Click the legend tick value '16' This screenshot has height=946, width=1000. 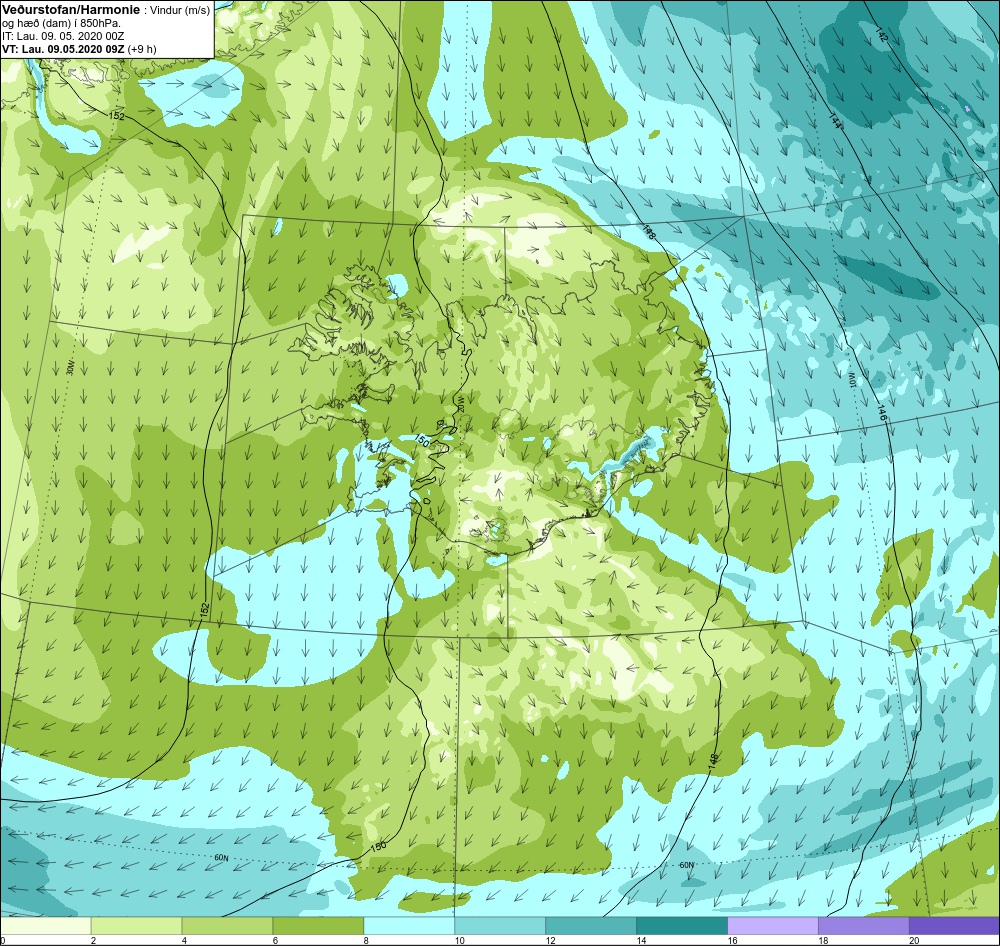click(x=732, y=940)
